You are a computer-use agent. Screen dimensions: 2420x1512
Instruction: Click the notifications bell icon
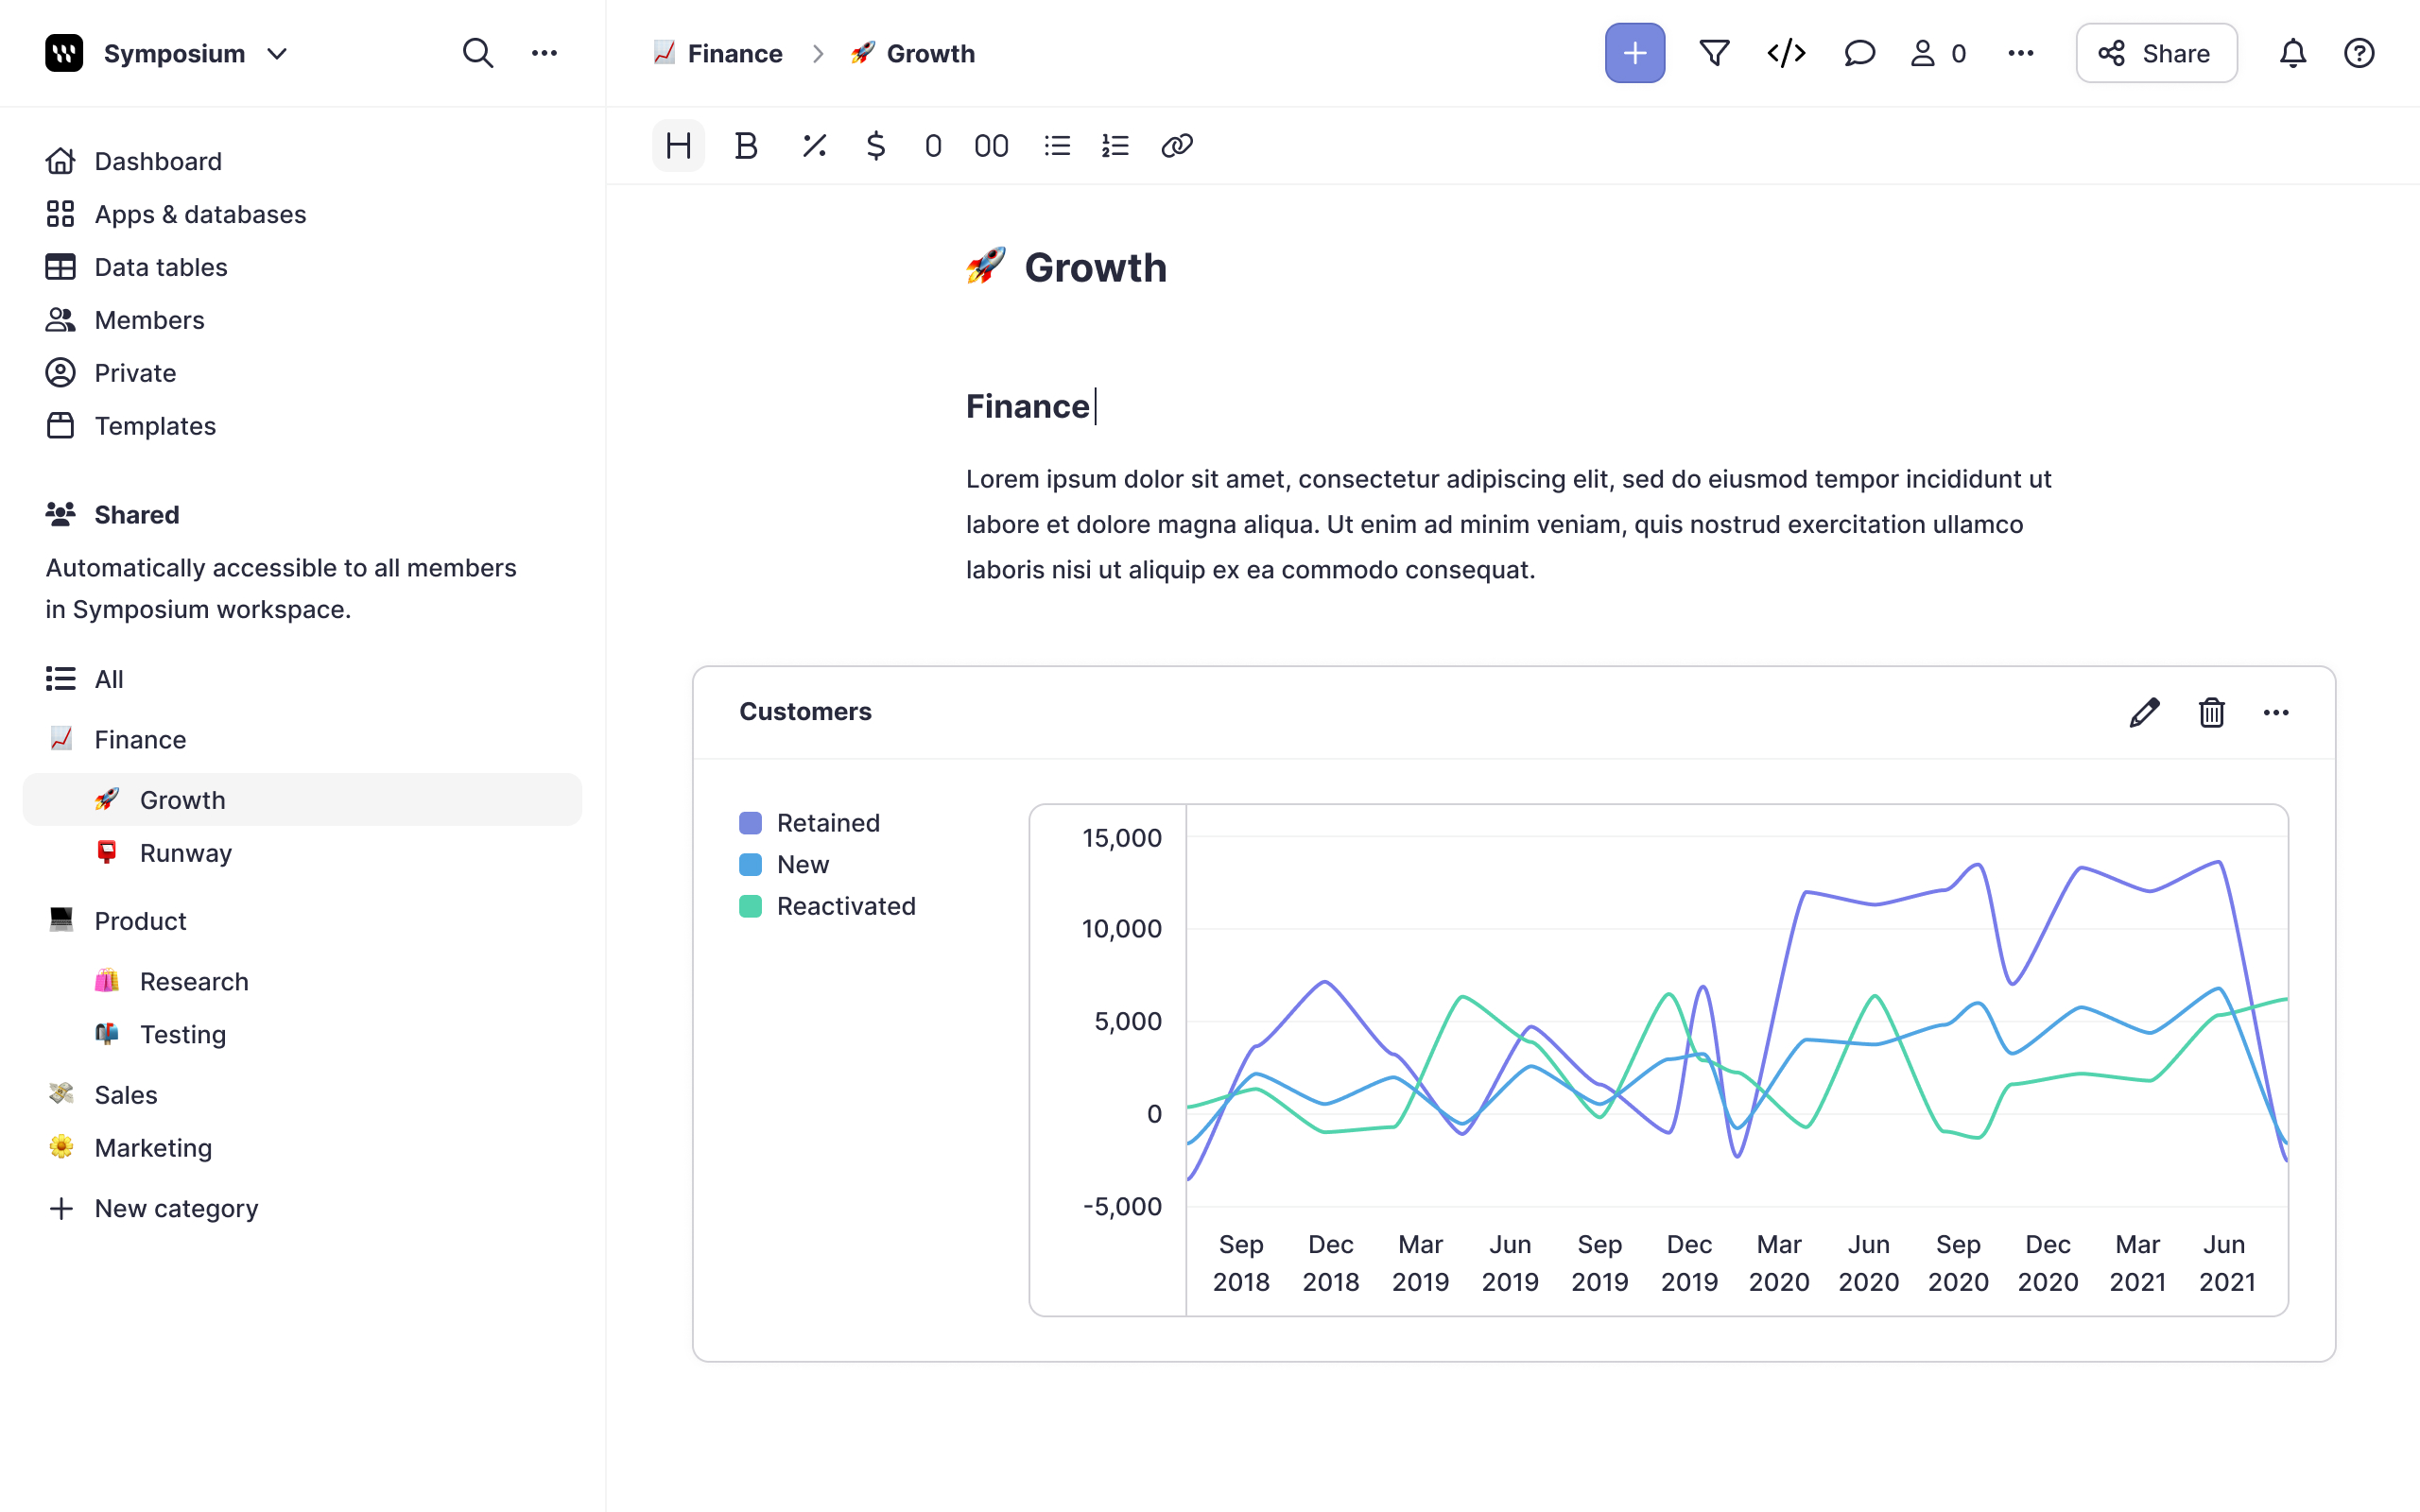point(2292,53)
